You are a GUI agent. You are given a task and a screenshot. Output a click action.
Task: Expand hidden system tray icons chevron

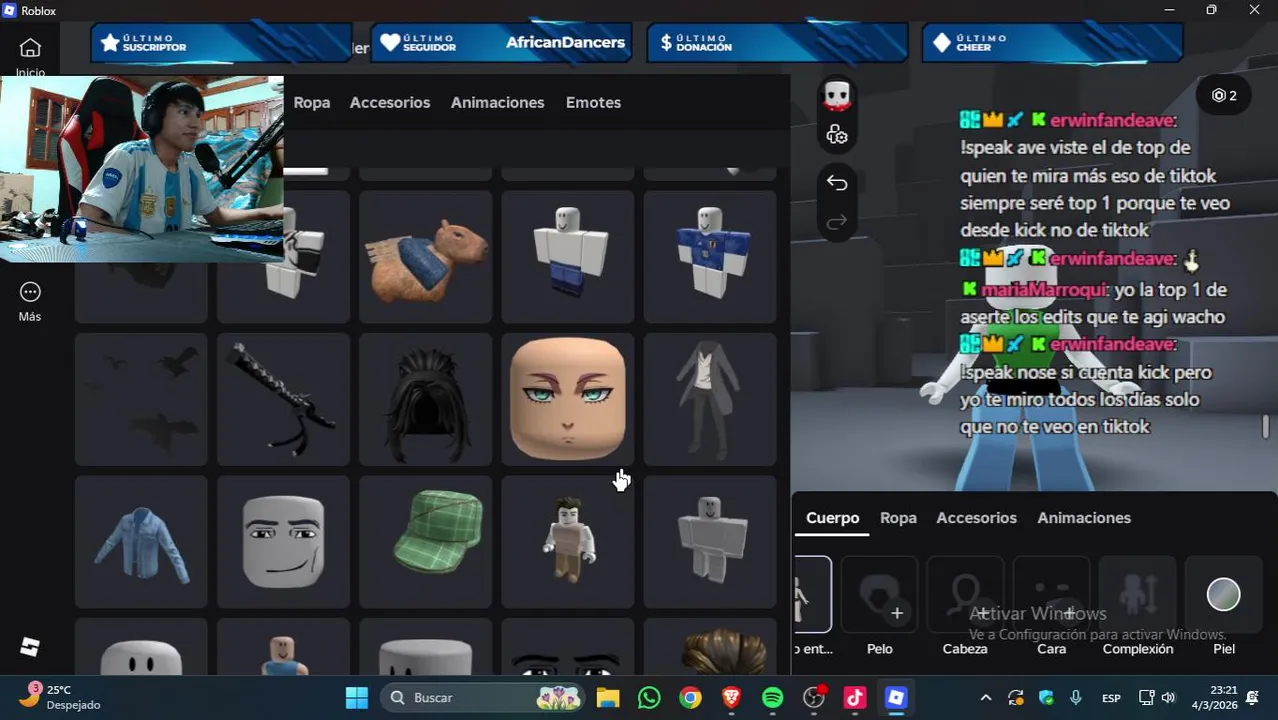point(985,698)
